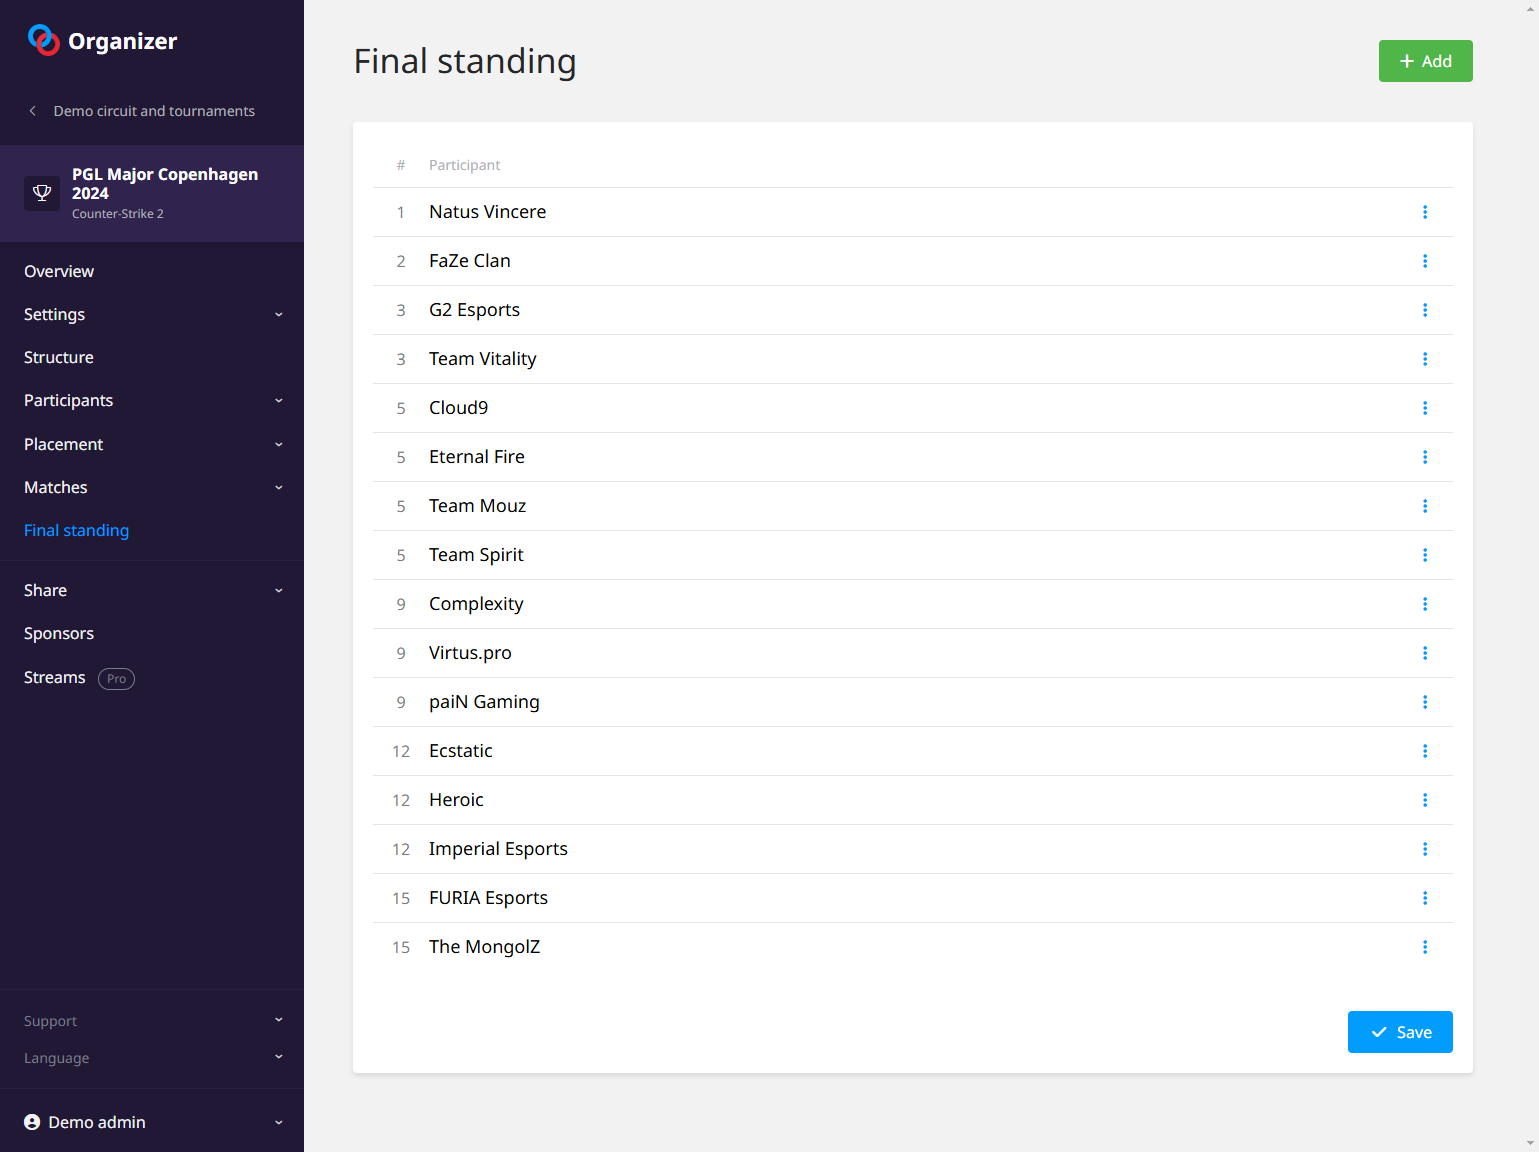Click the kebab menu beside Team Vitality

pos(1425,359)
